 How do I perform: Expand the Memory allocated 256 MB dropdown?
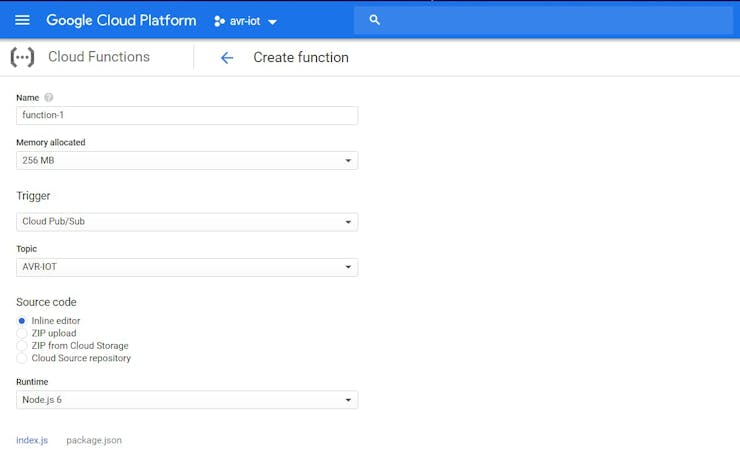pos(187,161)
